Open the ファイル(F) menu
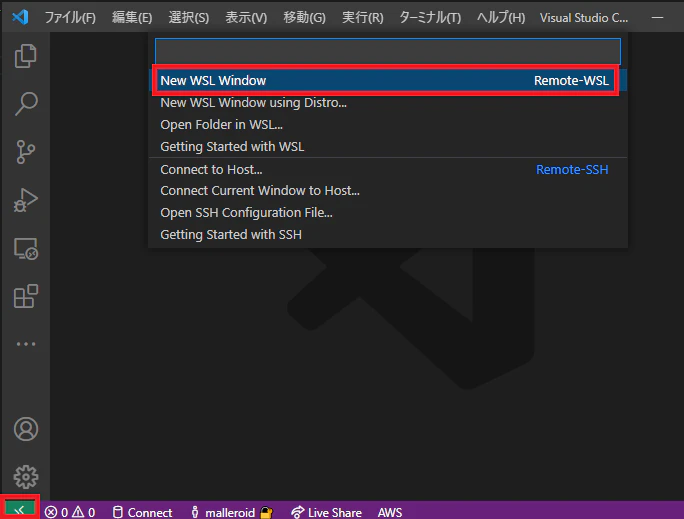 [x=70, y=17]
